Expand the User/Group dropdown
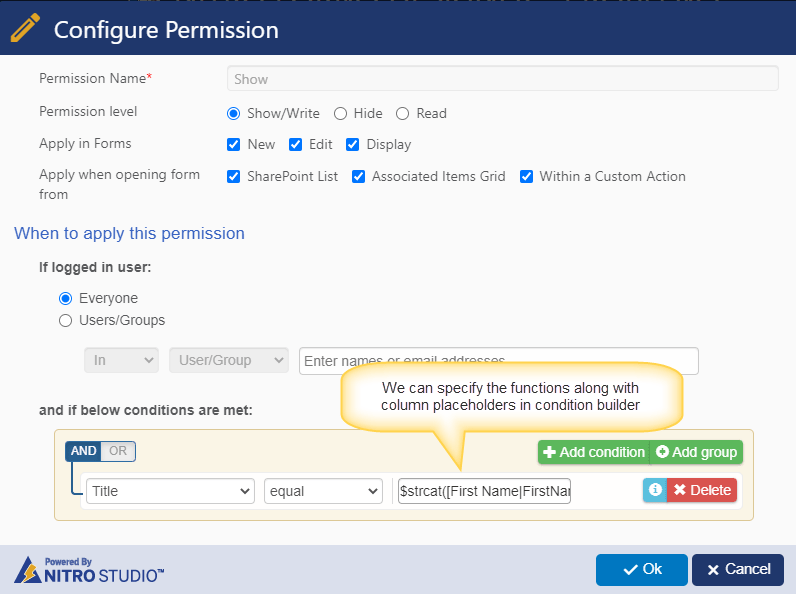Image resolution: width=796 pixels, height=594 pixels. click(229, 360)
